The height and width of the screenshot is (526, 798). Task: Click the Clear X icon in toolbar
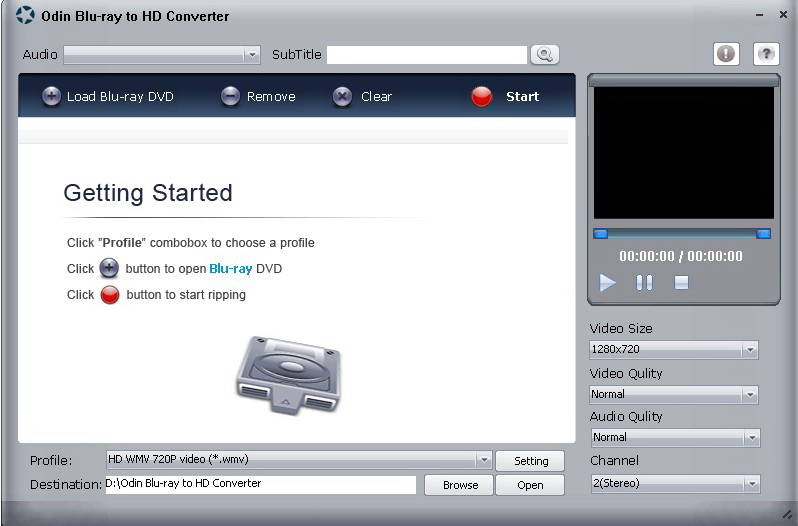coord(342,96)
